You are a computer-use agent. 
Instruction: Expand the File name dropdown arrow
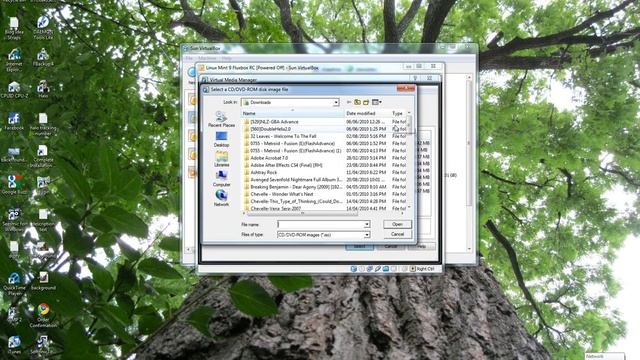pos(367,224)
